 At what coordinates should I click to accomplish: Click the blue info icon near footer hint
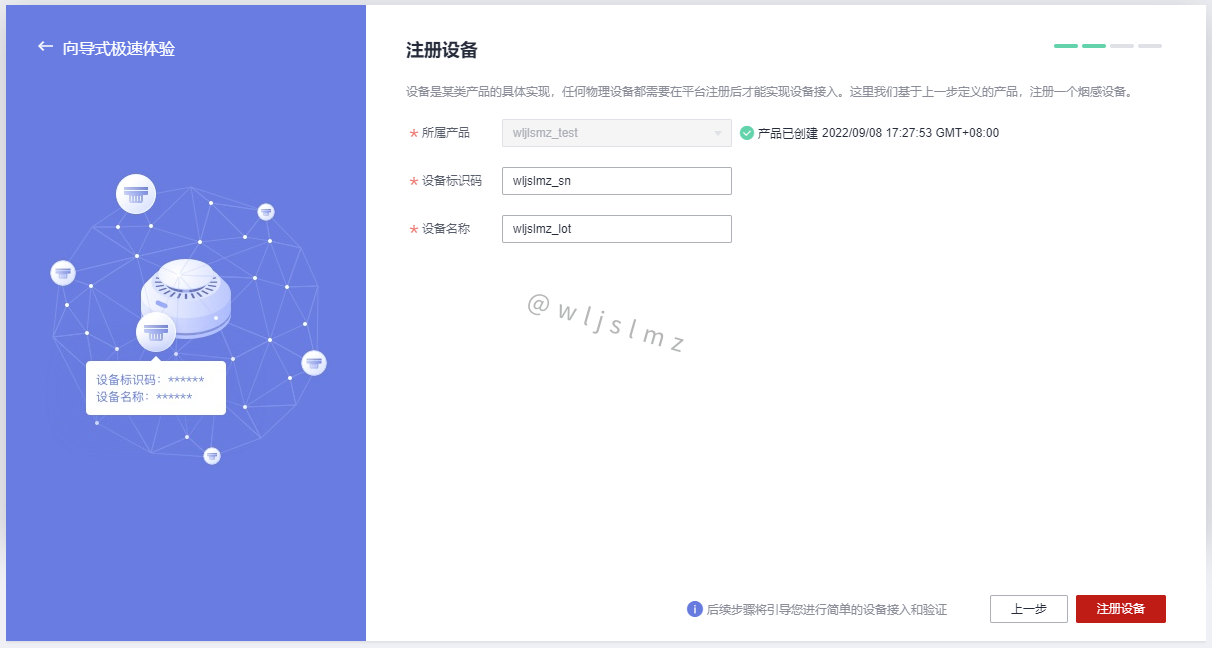[695, 609]
